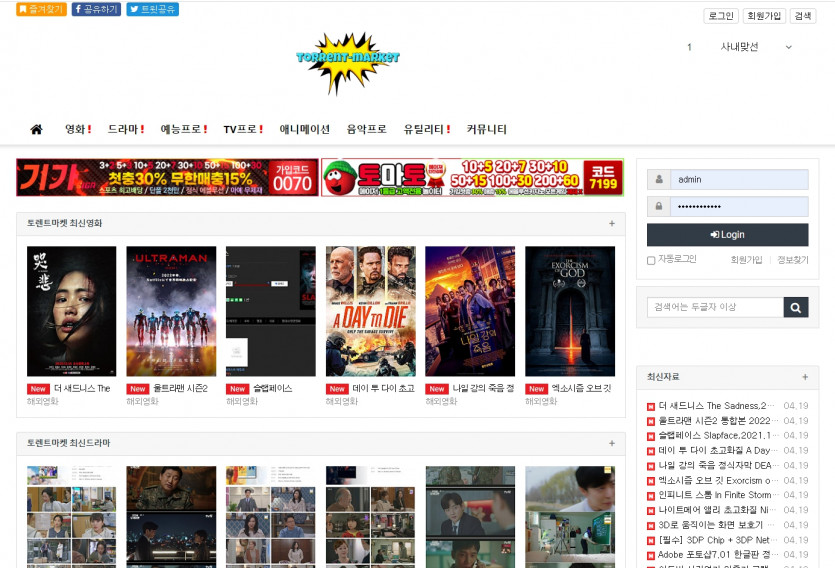835x568 pixels.
Task: Open the 드라마 menu item
Action: click(126, 130)
